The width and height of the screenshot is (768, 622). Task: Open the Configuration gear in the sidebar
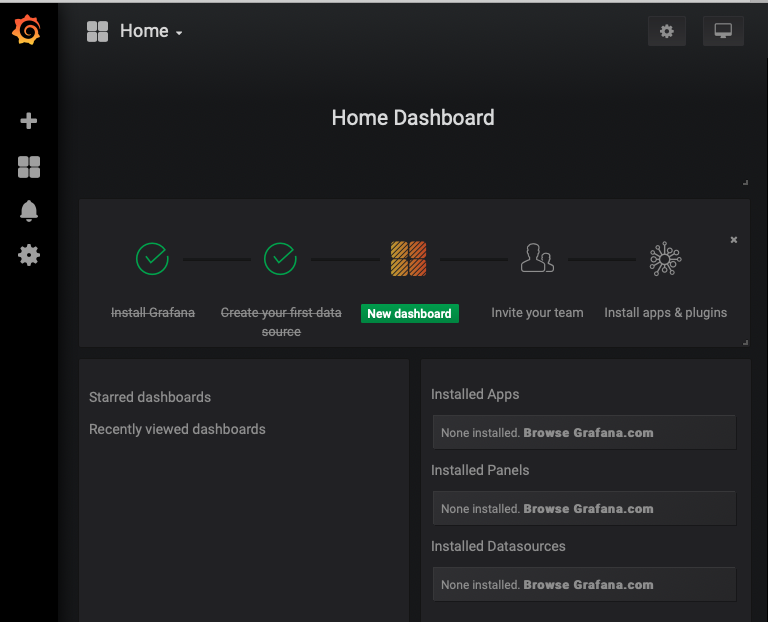[x=29, y=255]
